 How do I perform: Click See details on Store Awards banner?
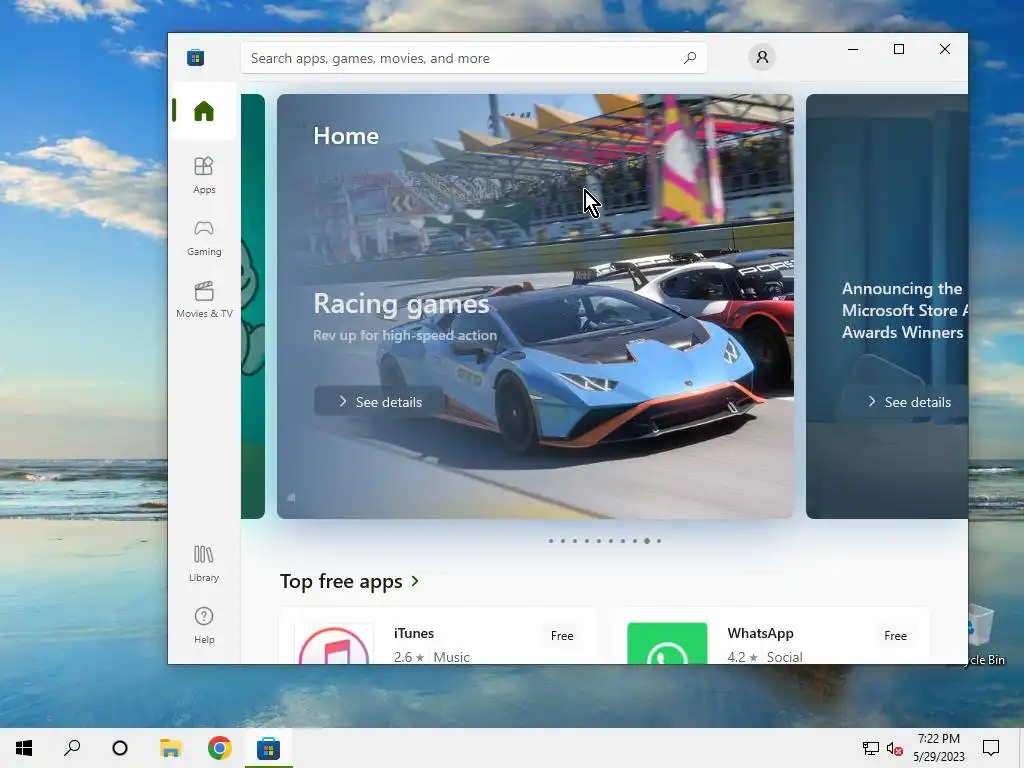coord(908,402)
